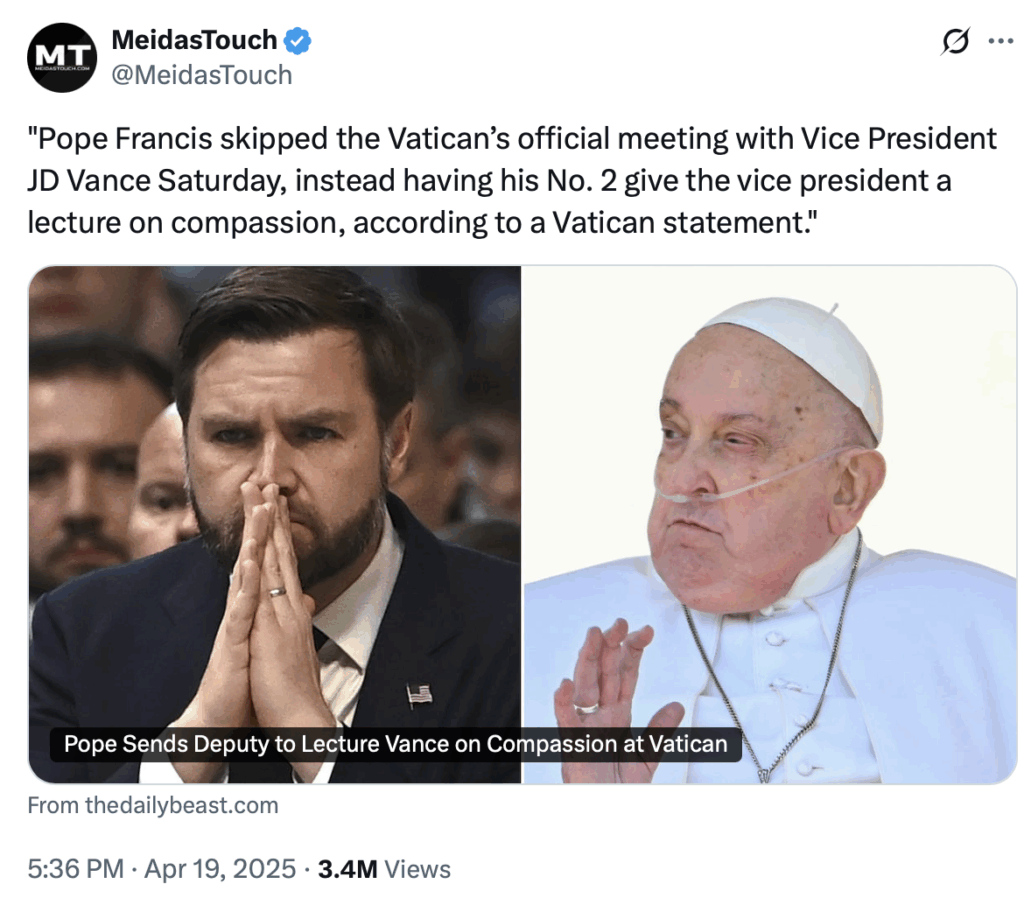Click the 5:36 PM timestamp
Image resolution: width=1024 pixels, height=898 pixels.
click(x=76, y=869)
